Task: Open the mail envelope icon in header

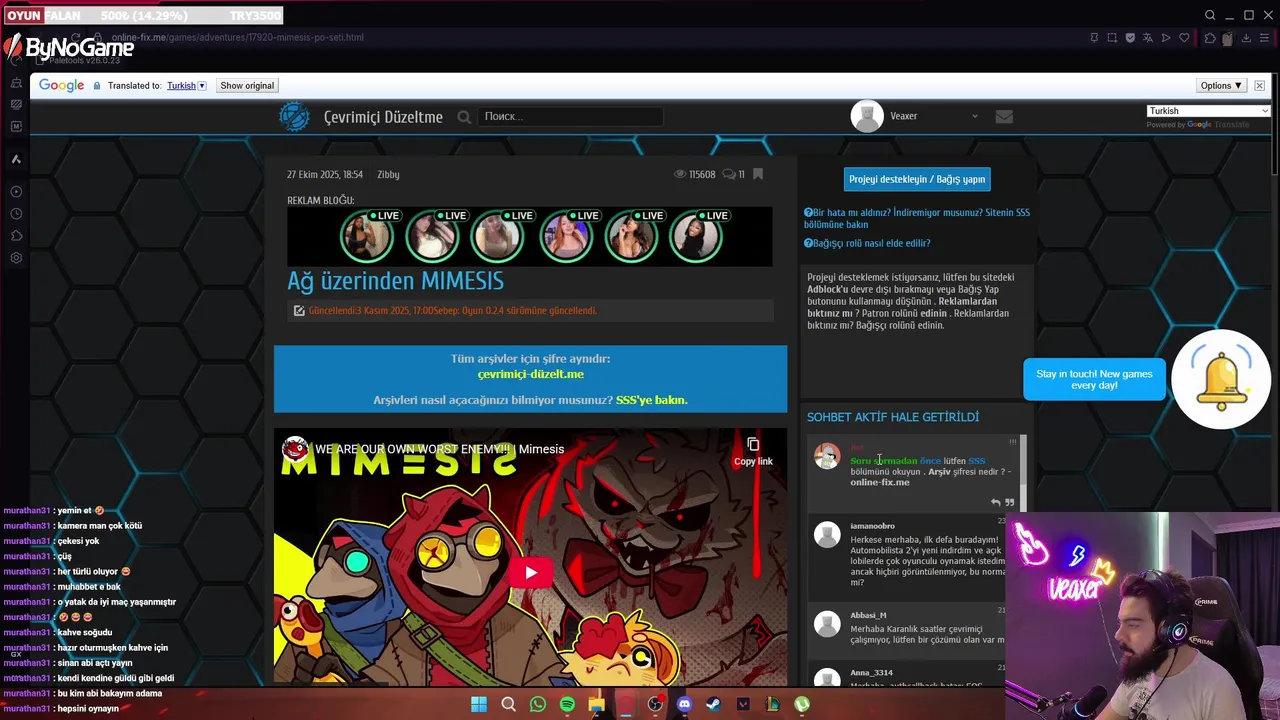Action: [1004, 116]
